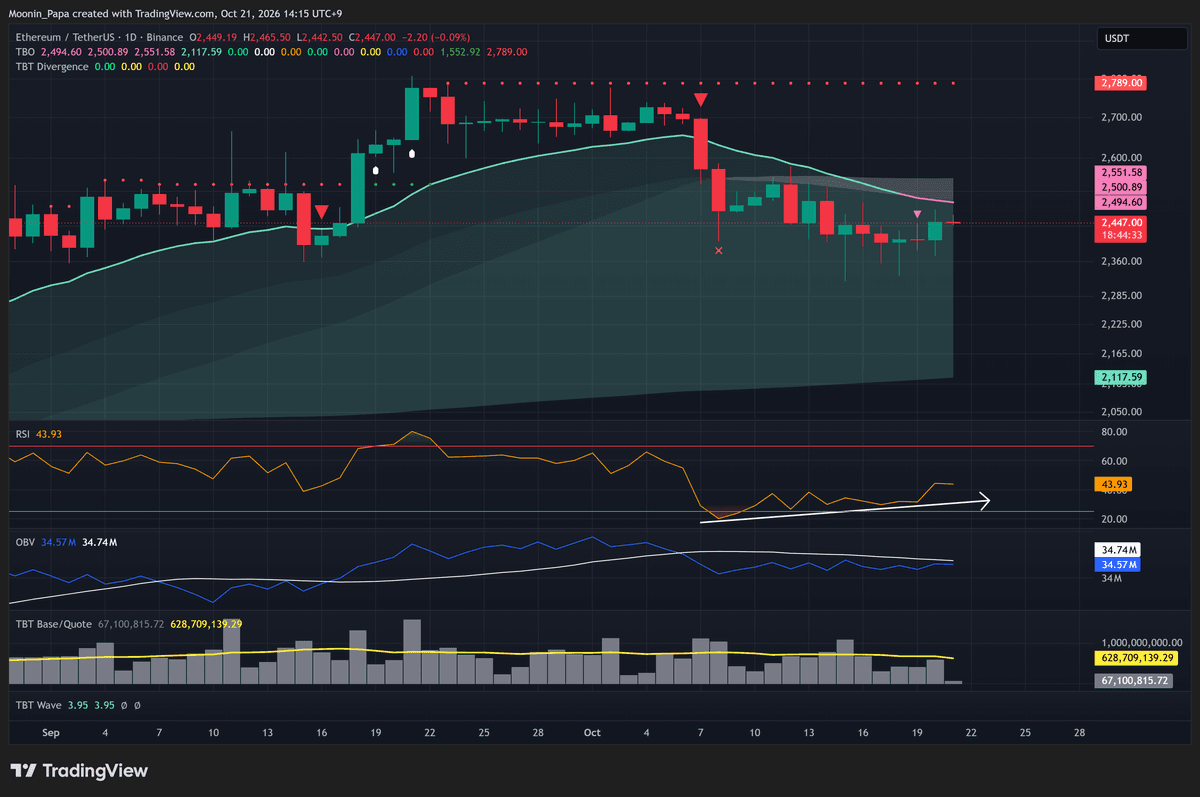Click the TBT Base/Quote pane legend label
The width and height of the screenshot is (1200, 797).
pos(53,623)
